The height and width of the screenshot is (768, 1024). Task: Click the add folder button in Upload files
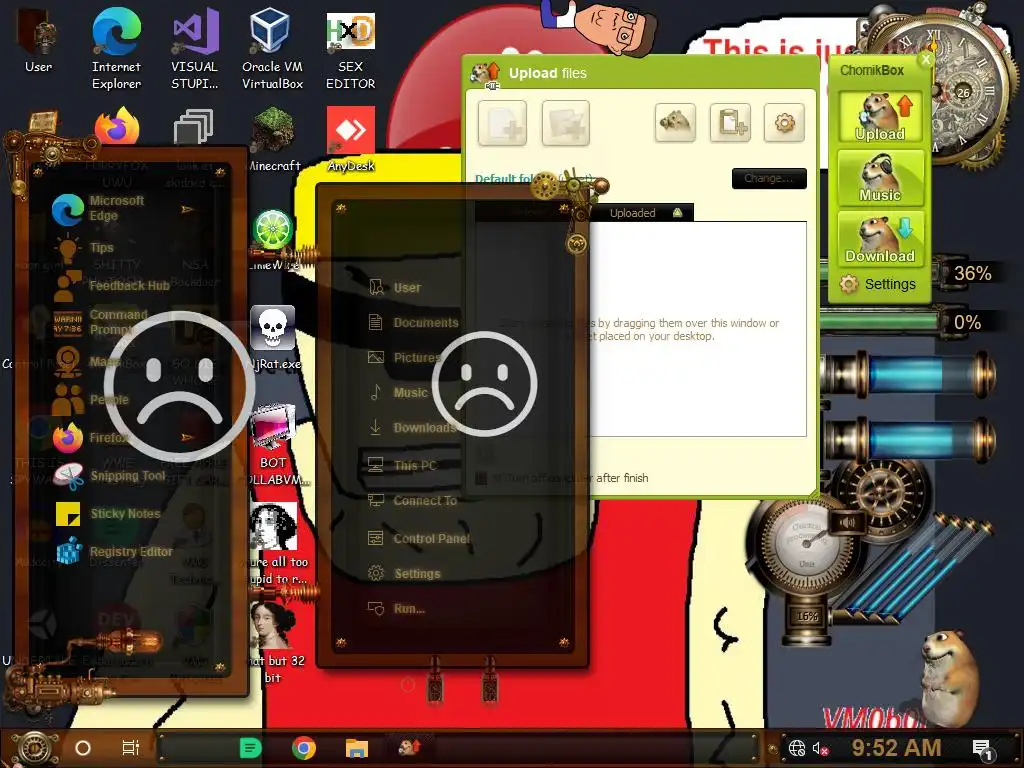pos(566,123)
